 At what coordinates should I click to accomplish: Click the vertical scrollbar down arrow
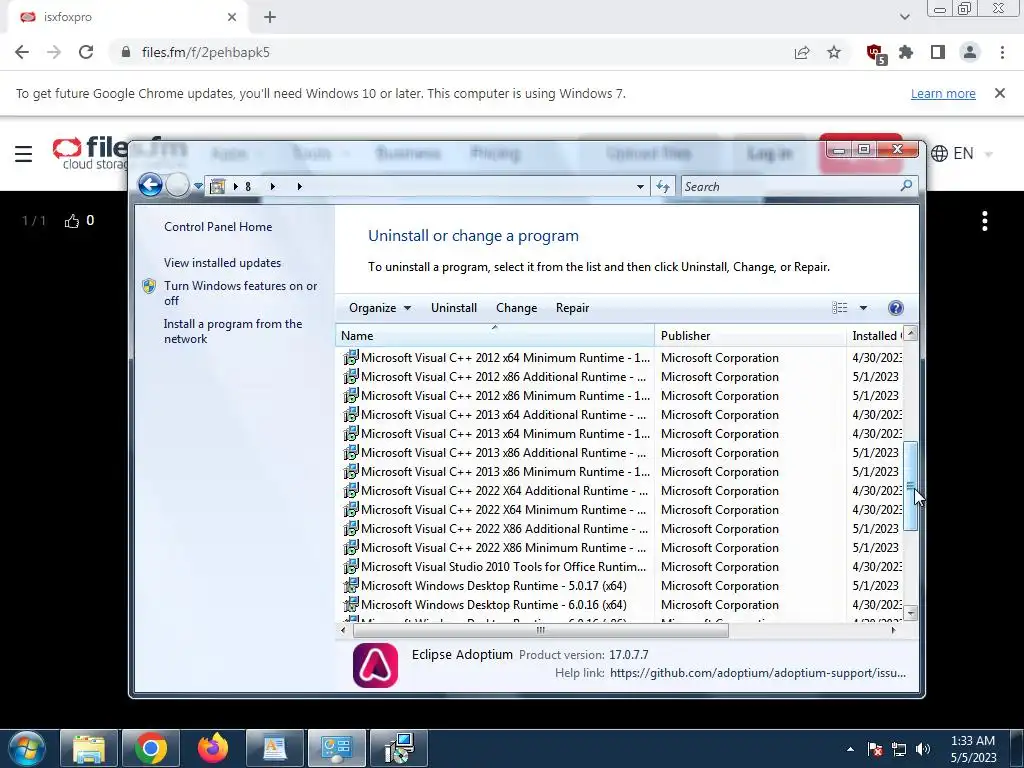point(910,613)
